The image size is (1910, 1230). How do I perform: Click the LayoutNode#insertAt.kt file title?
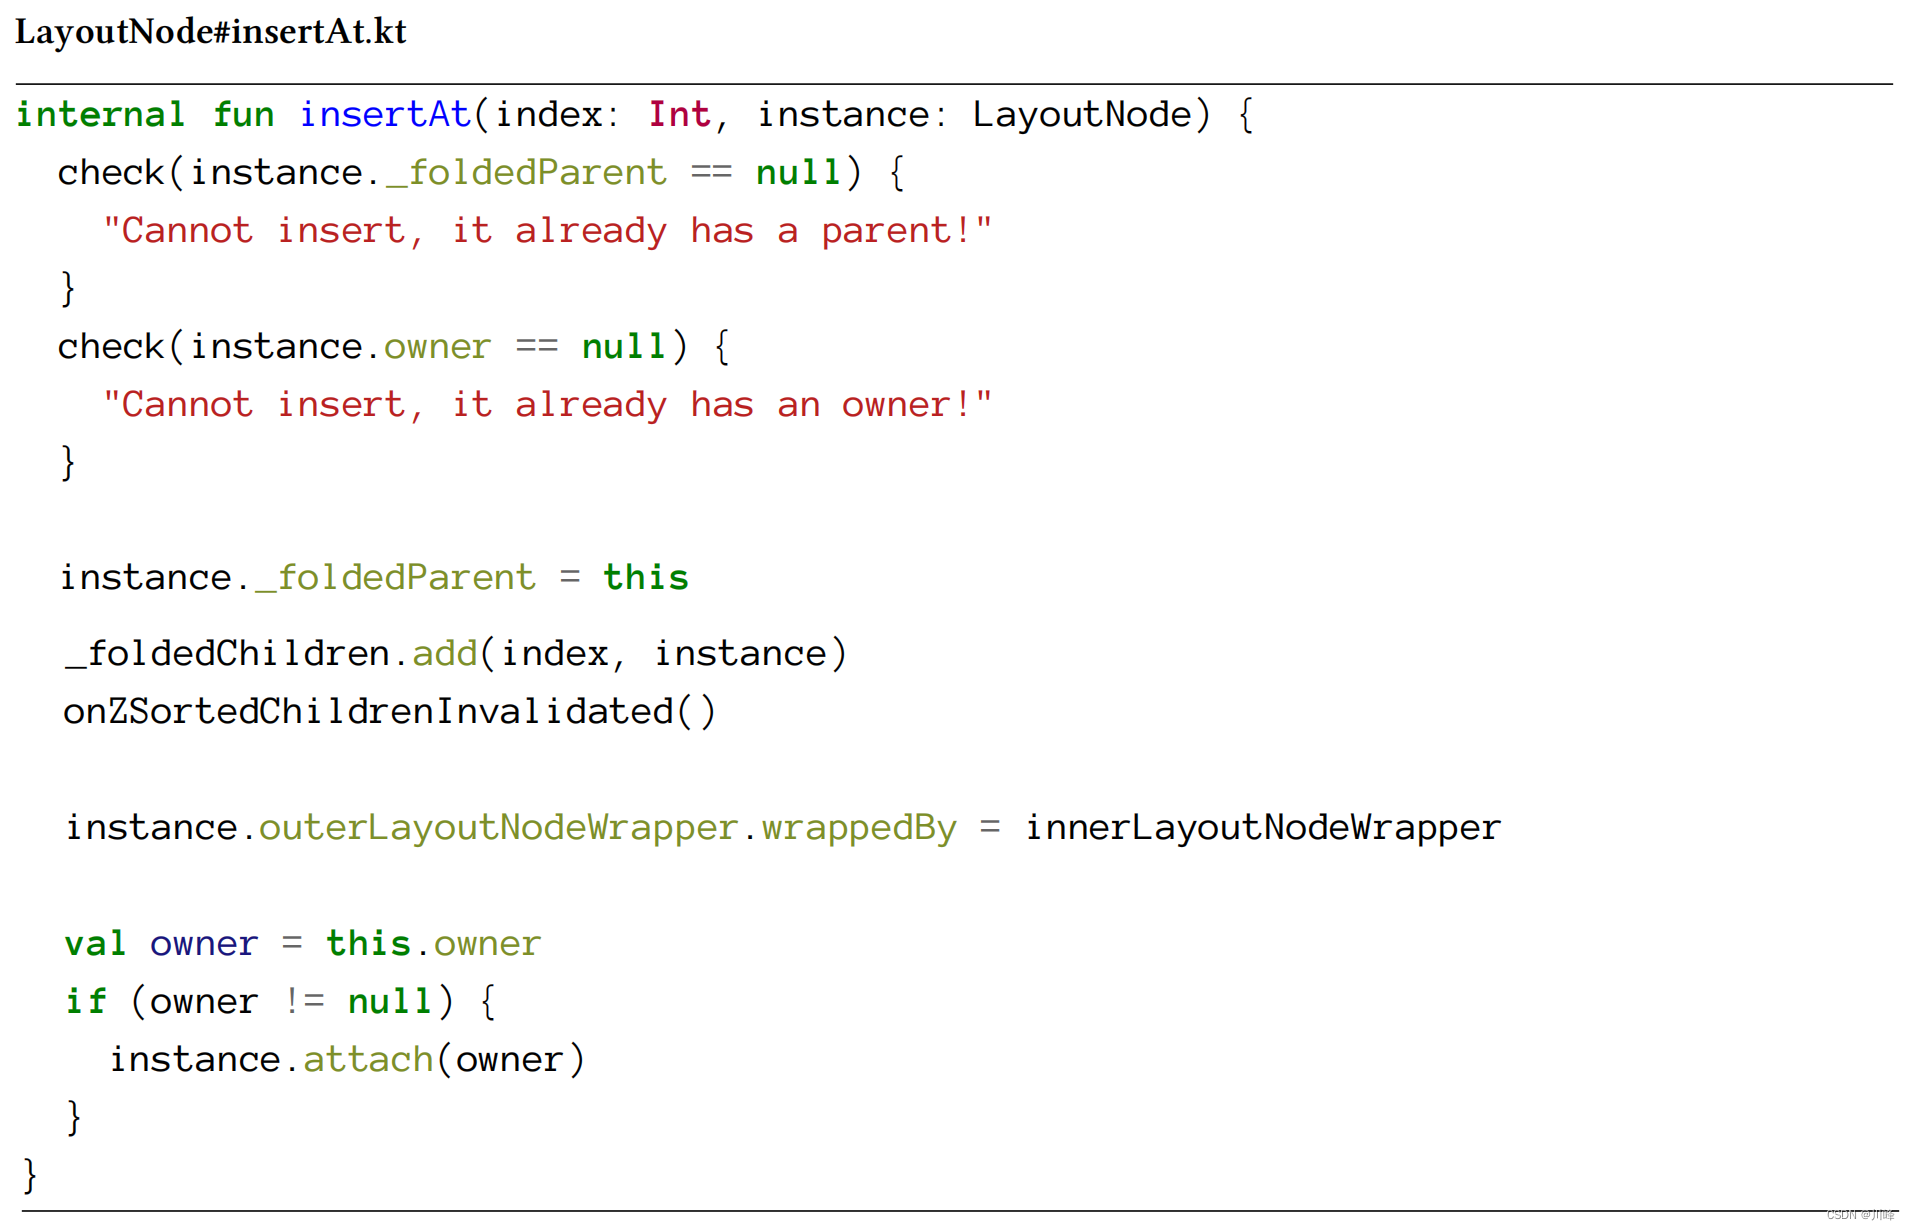point(211,32)
